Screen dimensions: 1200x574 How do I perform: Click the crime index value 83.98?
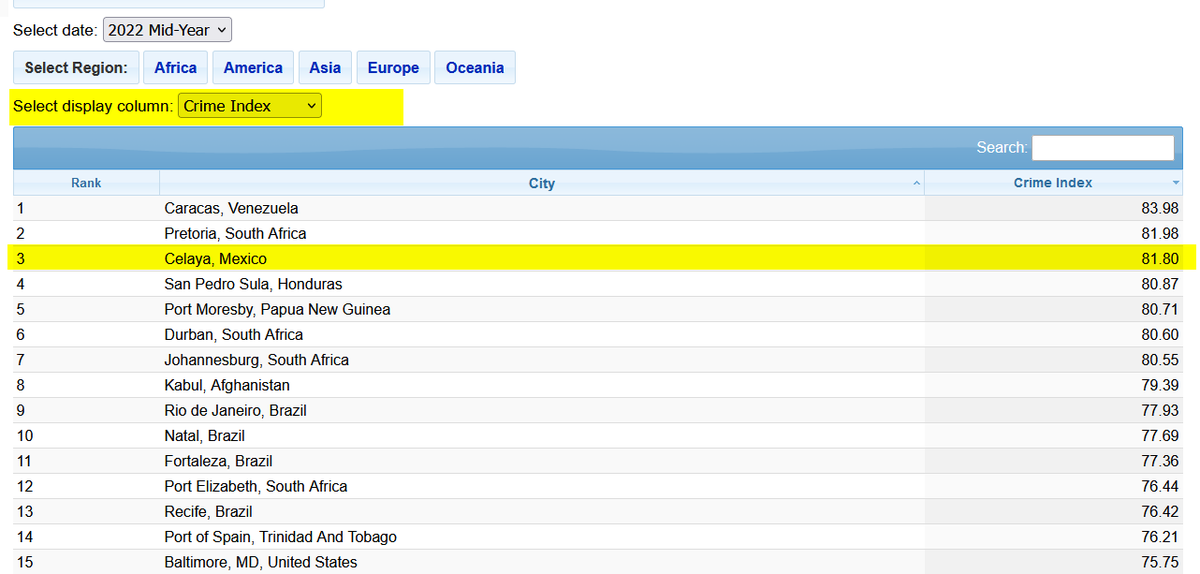(x=1159, y=208)
